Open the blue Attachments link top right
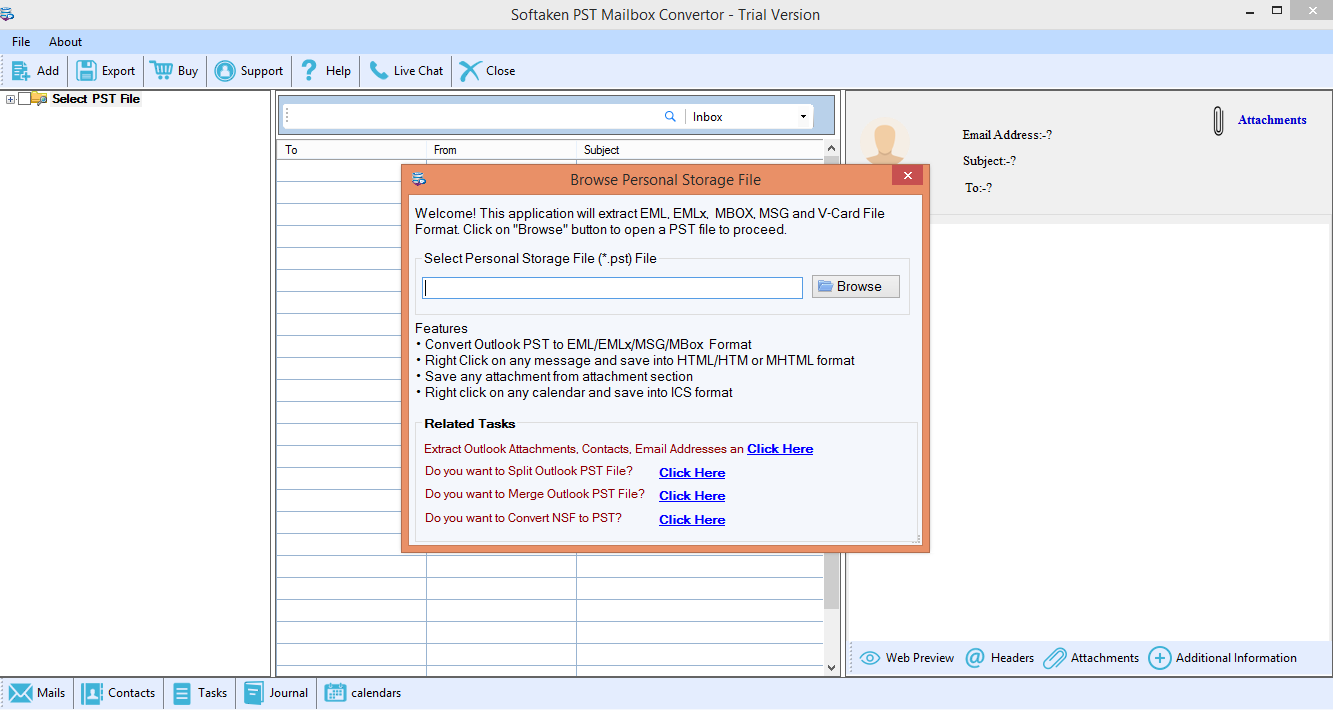The height and width of the screenshot is (711, 1333). (1272, 120)
